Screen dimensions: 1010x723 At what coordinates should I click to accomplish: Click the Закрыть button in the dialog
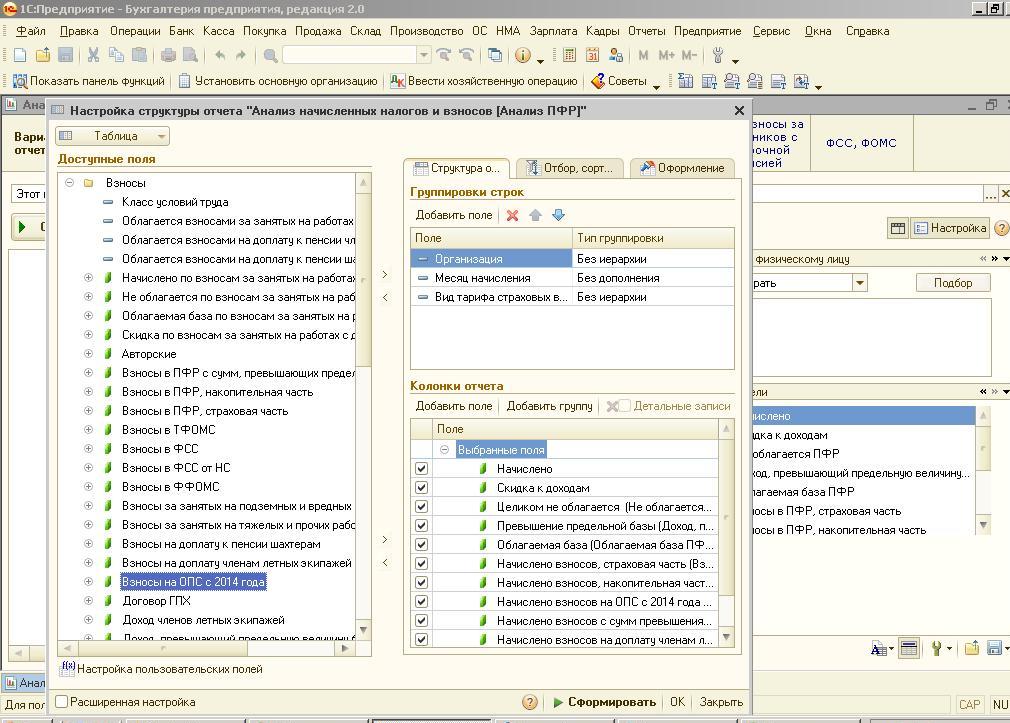[x=720, y=702]
